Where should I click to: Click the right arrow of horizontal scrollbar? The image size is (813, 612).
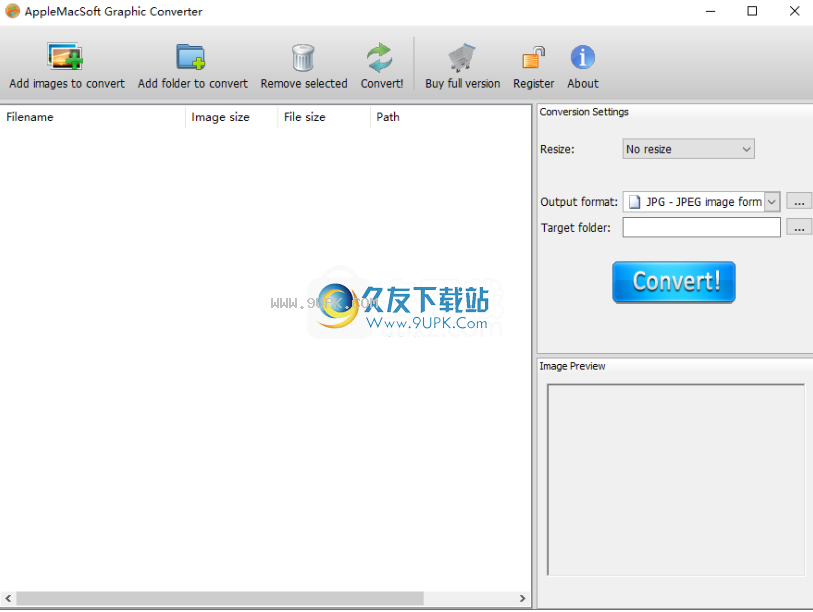(x=522, y=598)
